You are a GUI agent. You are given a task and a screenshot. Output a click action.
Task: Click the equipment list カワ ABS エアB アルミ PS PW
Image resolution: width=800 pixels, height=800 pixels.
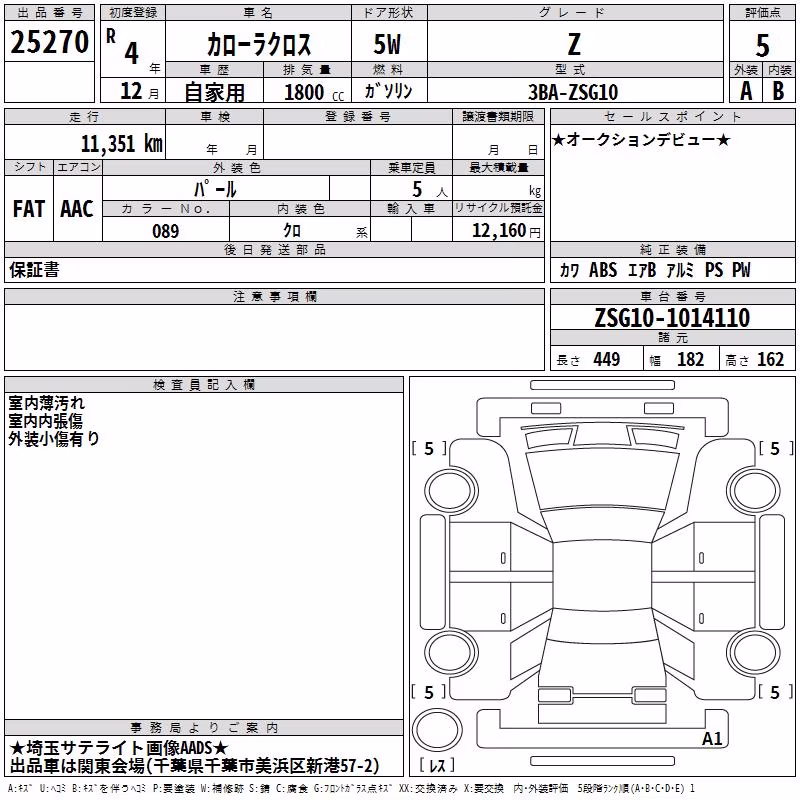click(655, 270)
